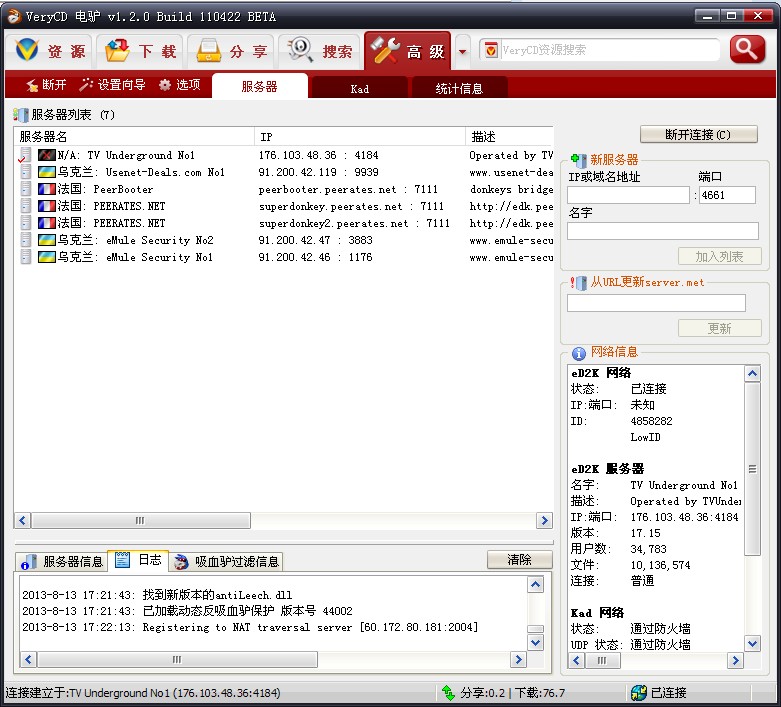Open the 吸血驴过滤信息 tab

coord(226,562)
